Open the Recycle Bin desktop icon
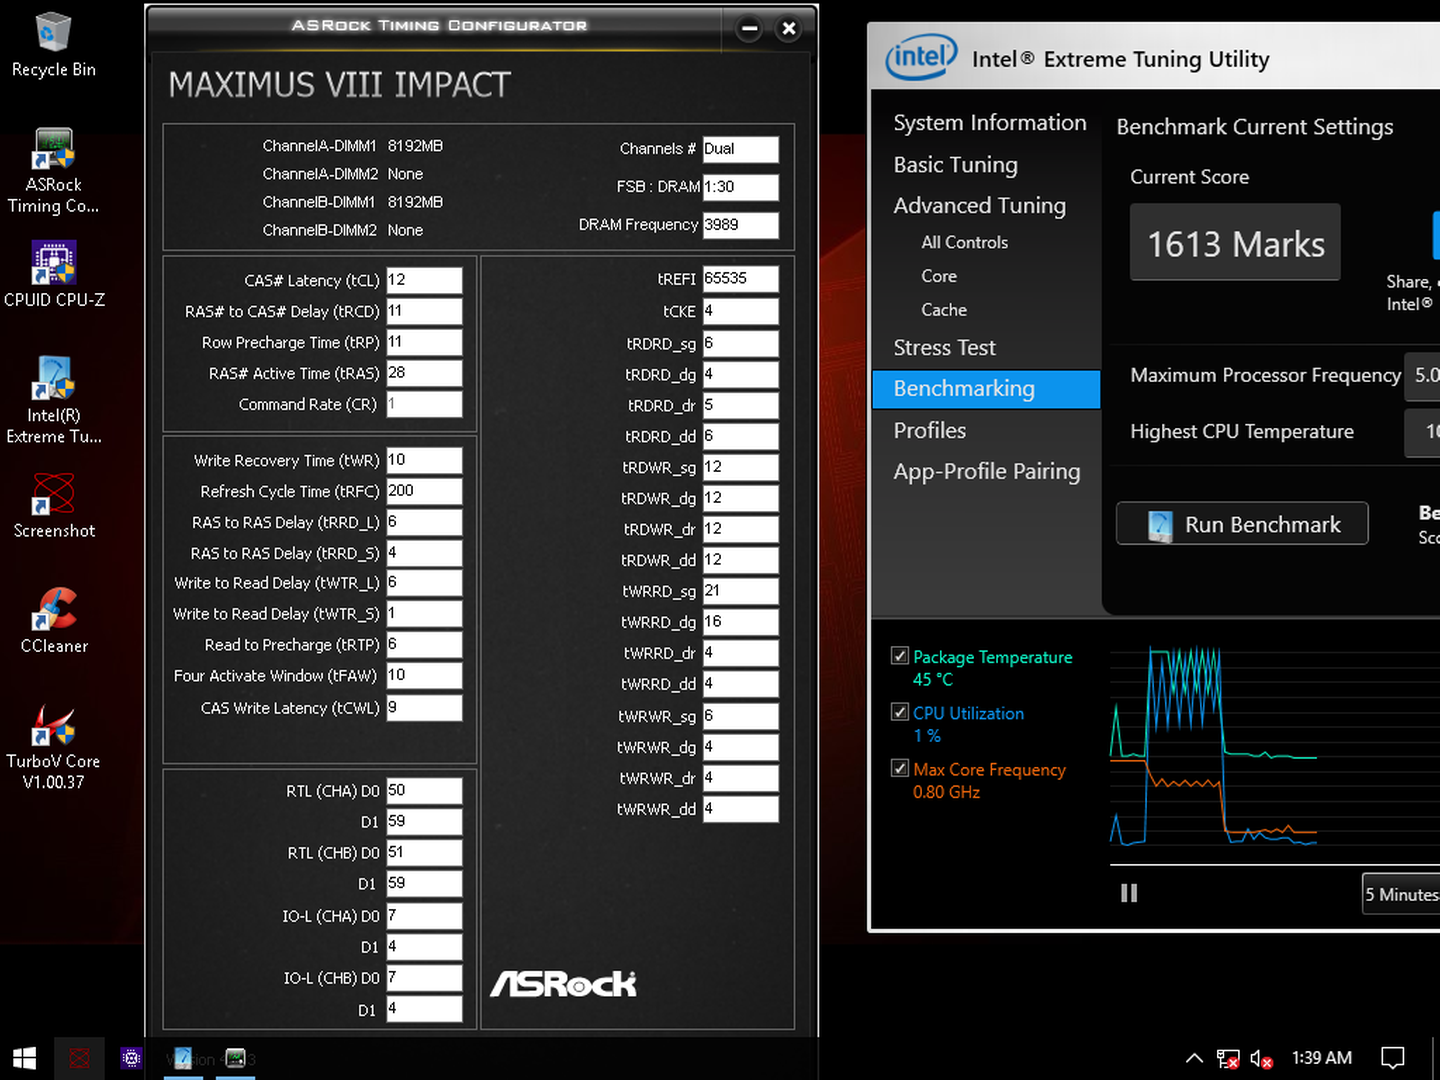 (53, 46)
